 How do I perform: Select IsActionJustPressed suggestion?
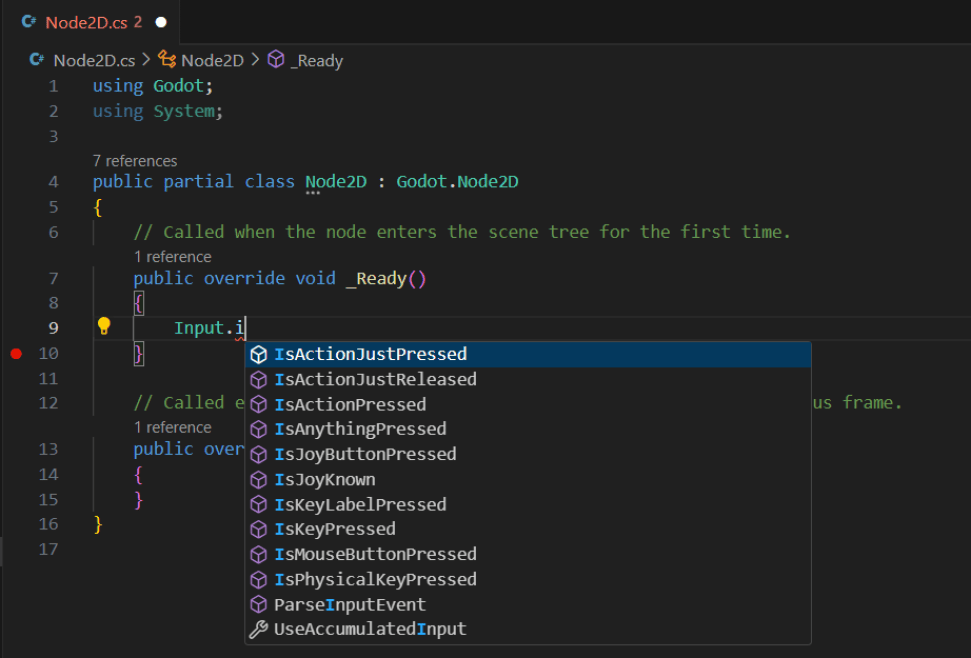[528, 354]
